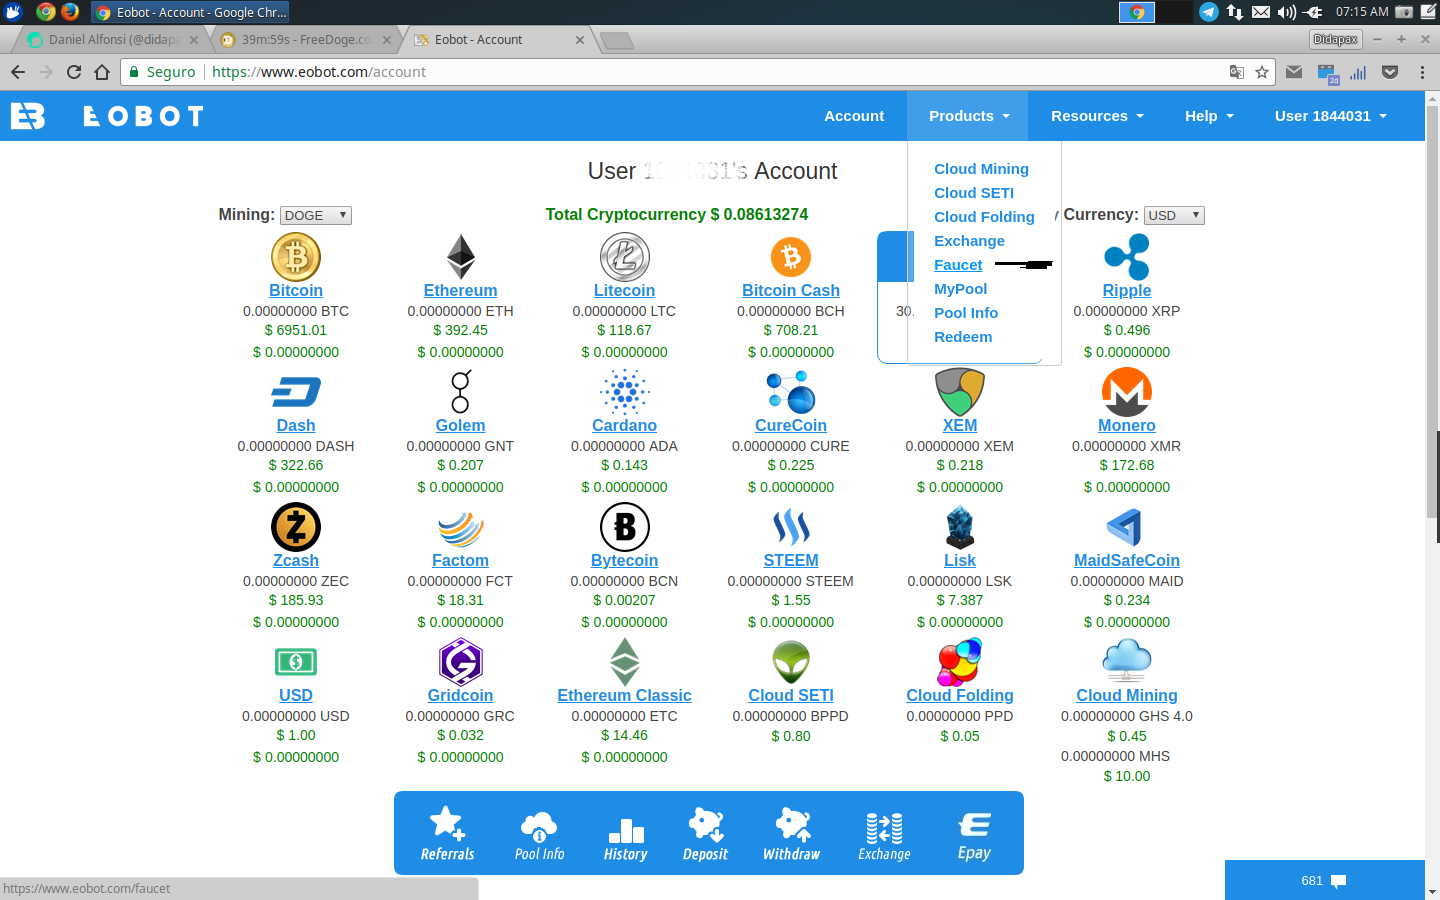The height and width of the screenshot is (900, 1440).
Task: Bookmark page with the star icon
Action: point(1262,72)
